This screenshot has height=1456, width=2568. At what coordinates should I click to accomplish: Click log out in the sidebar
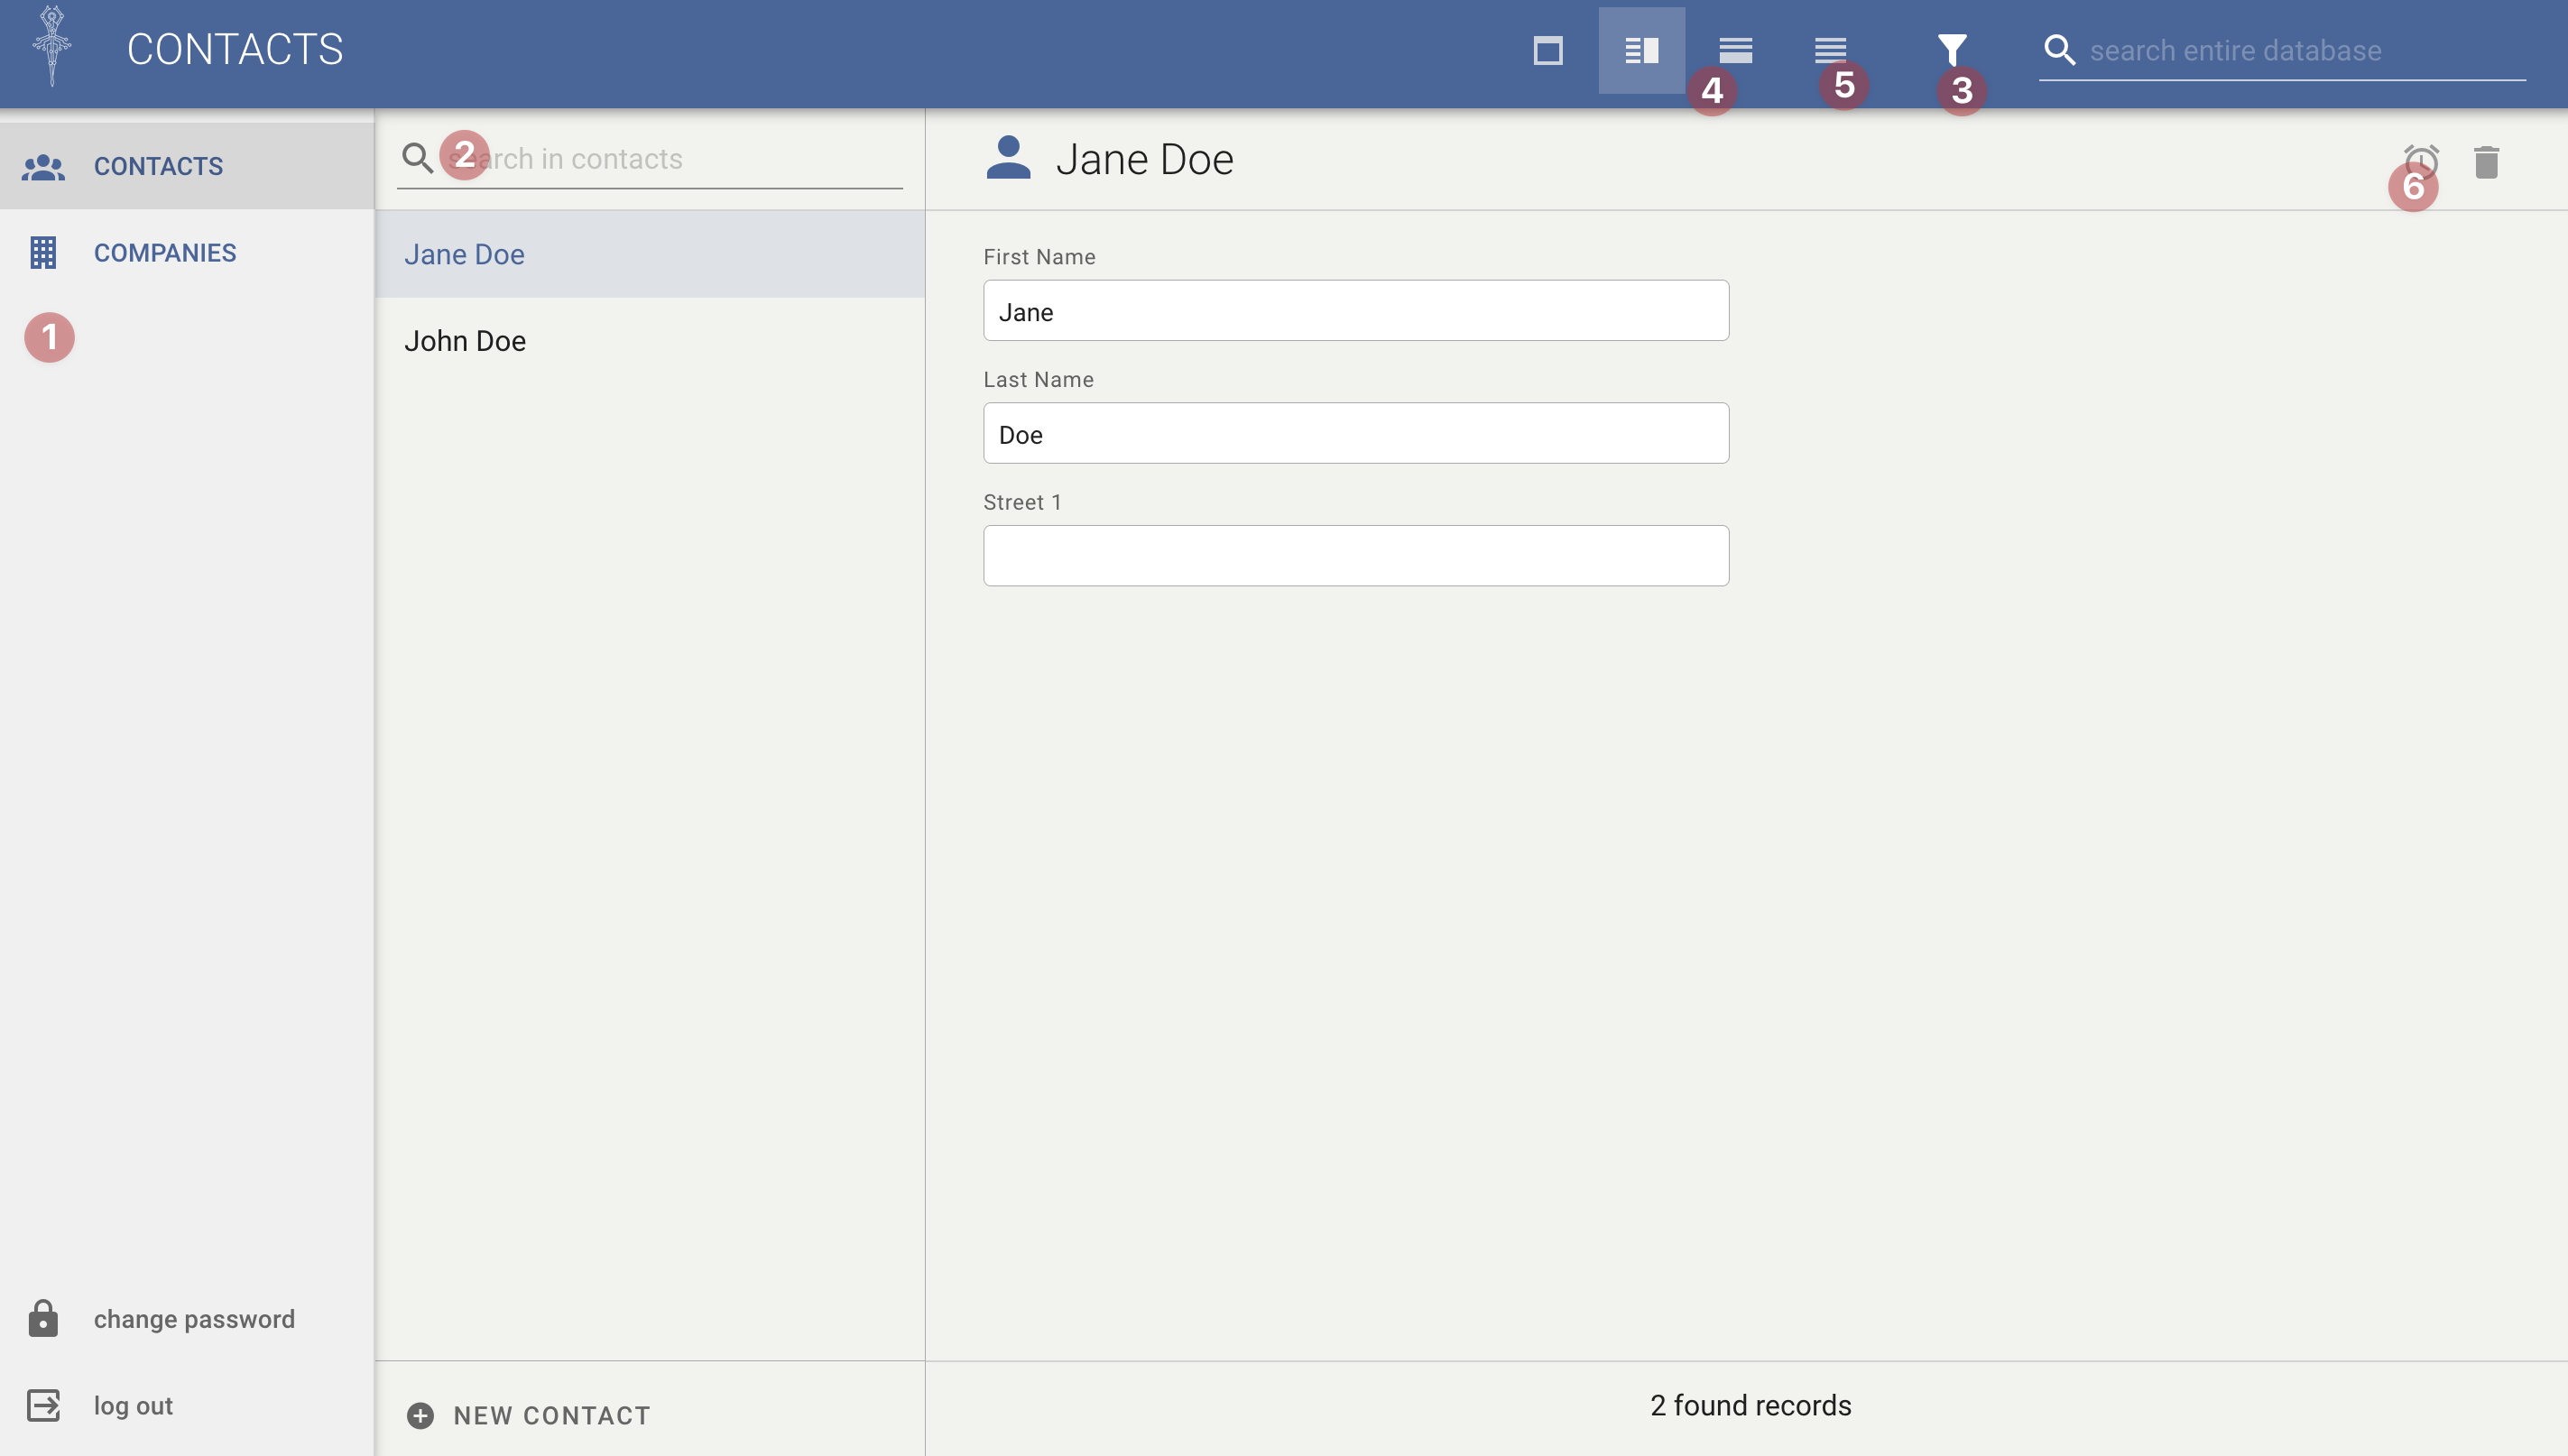pyautogui.click(x=133, y=1405)
